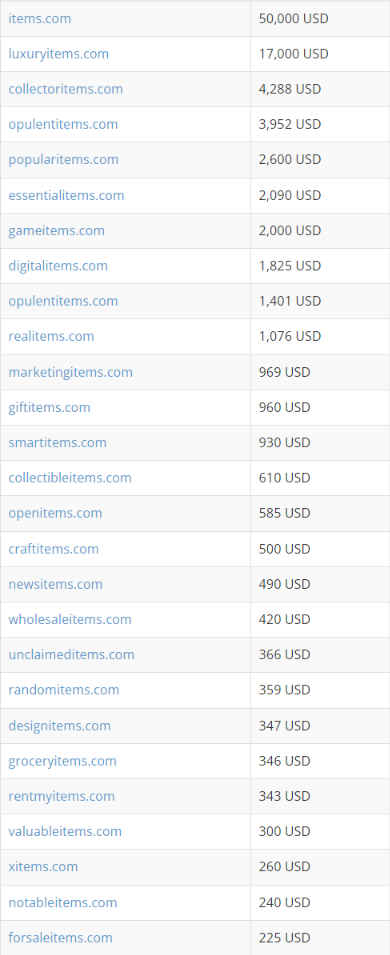Click gameitems.com domain
390x955 pixels.
pos(56,230)
